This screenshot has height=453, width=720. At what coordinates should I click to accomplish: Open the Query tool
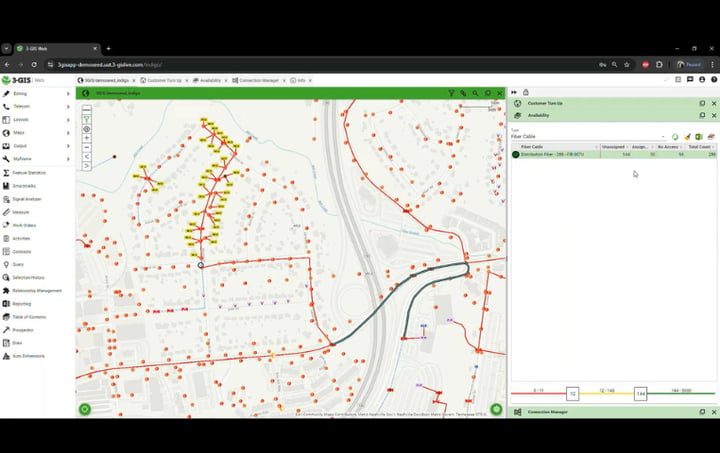pos(17,264)
